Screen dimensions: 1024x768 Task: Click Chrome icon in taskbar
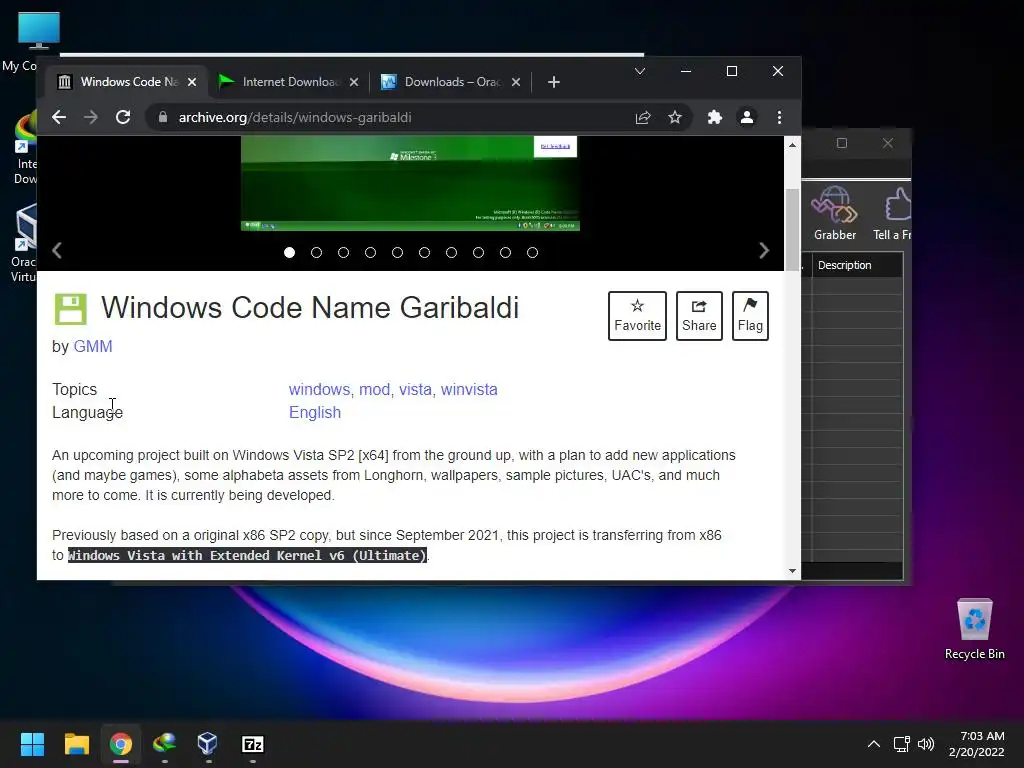click(x=121, y=744)
